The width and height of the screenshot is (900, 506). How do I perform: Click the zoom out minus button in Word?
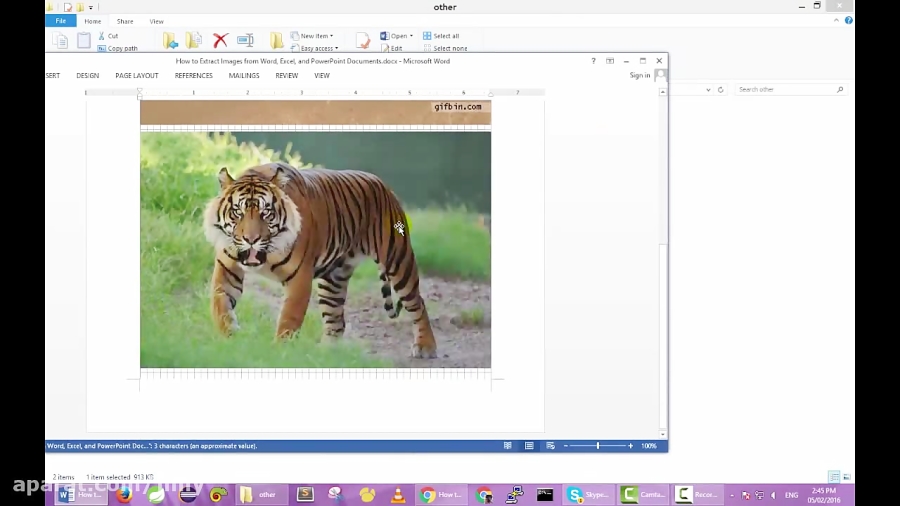pyautogui.click(x=565, y=446)
